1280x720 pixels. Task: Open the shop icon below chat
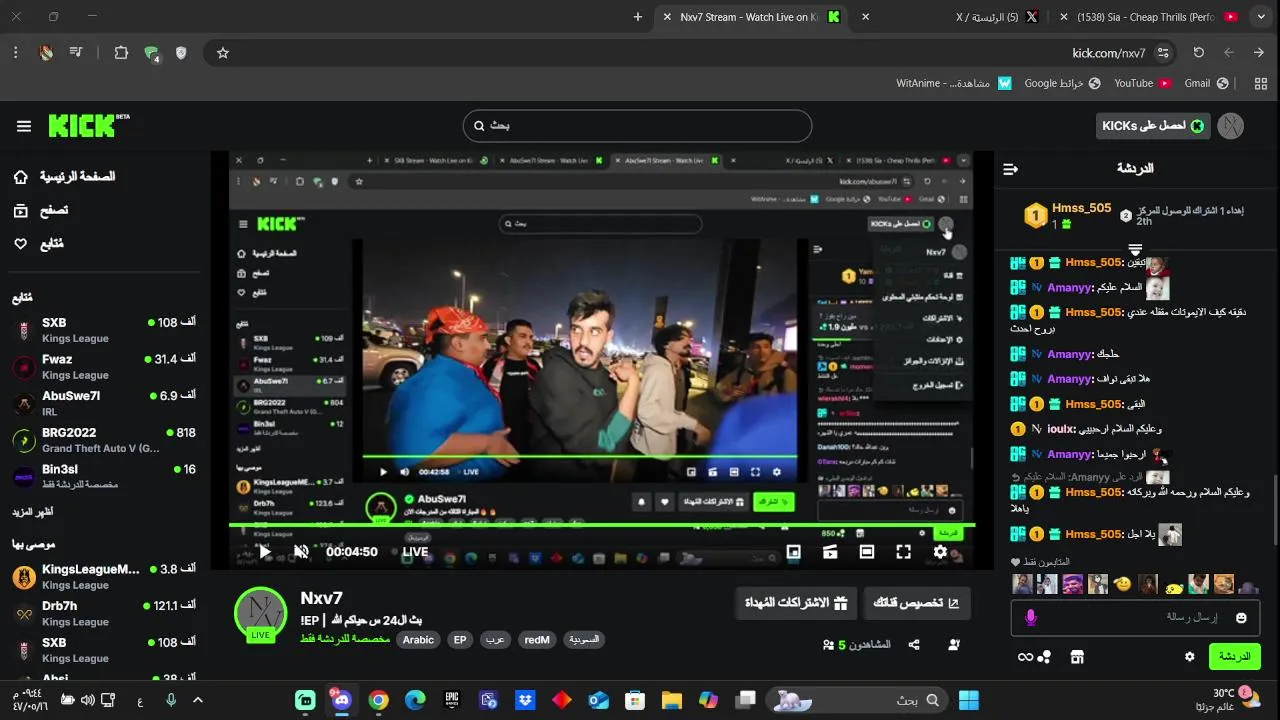tap(1077, 657)
